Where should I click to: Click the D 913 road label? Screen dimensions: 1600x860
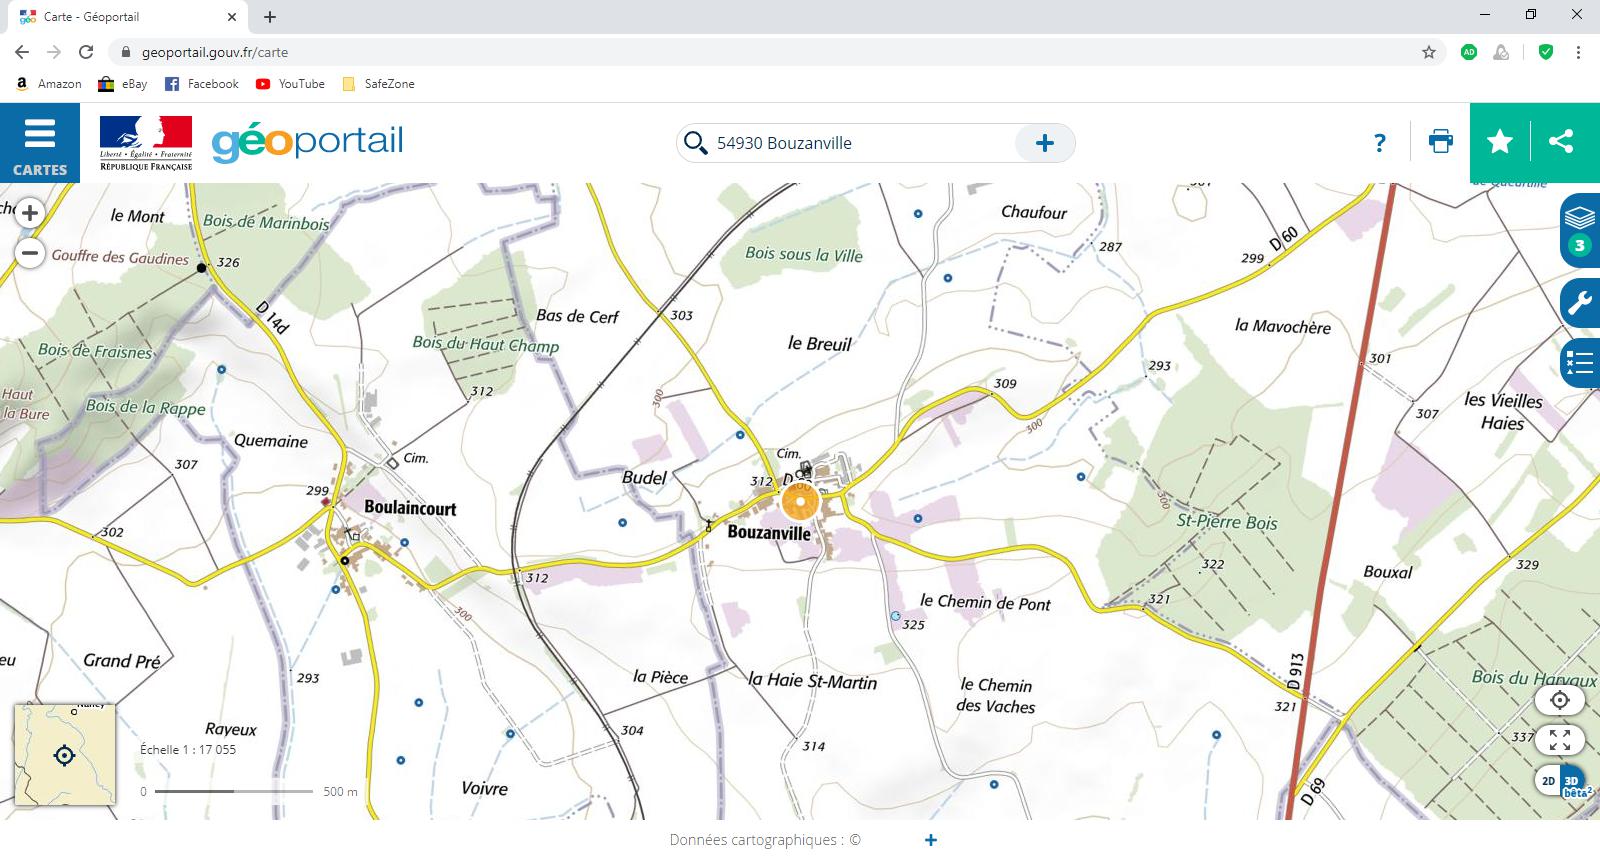tap(1295, 672)
